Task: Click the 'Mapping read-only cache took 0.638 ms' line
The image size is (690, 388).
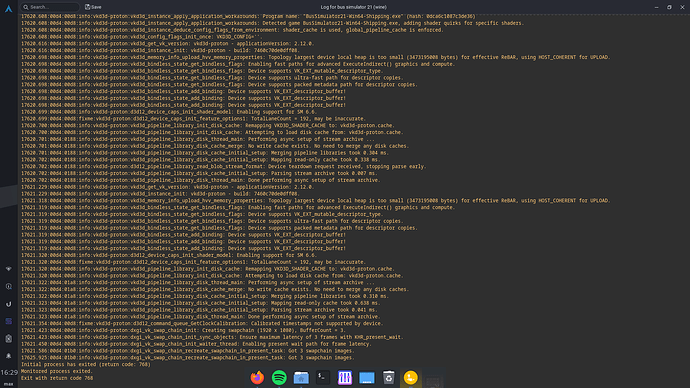Action: (201, 303)
